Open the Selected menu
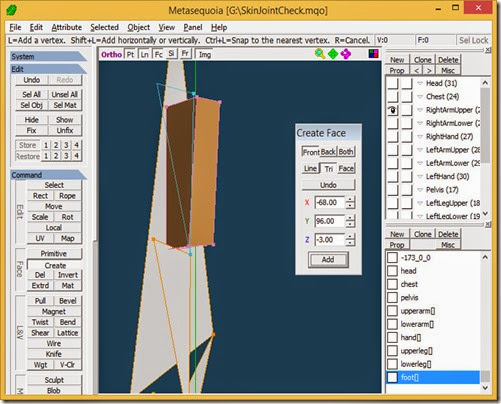The width and height of the screenshot is (501, 404). click(104, 27)
